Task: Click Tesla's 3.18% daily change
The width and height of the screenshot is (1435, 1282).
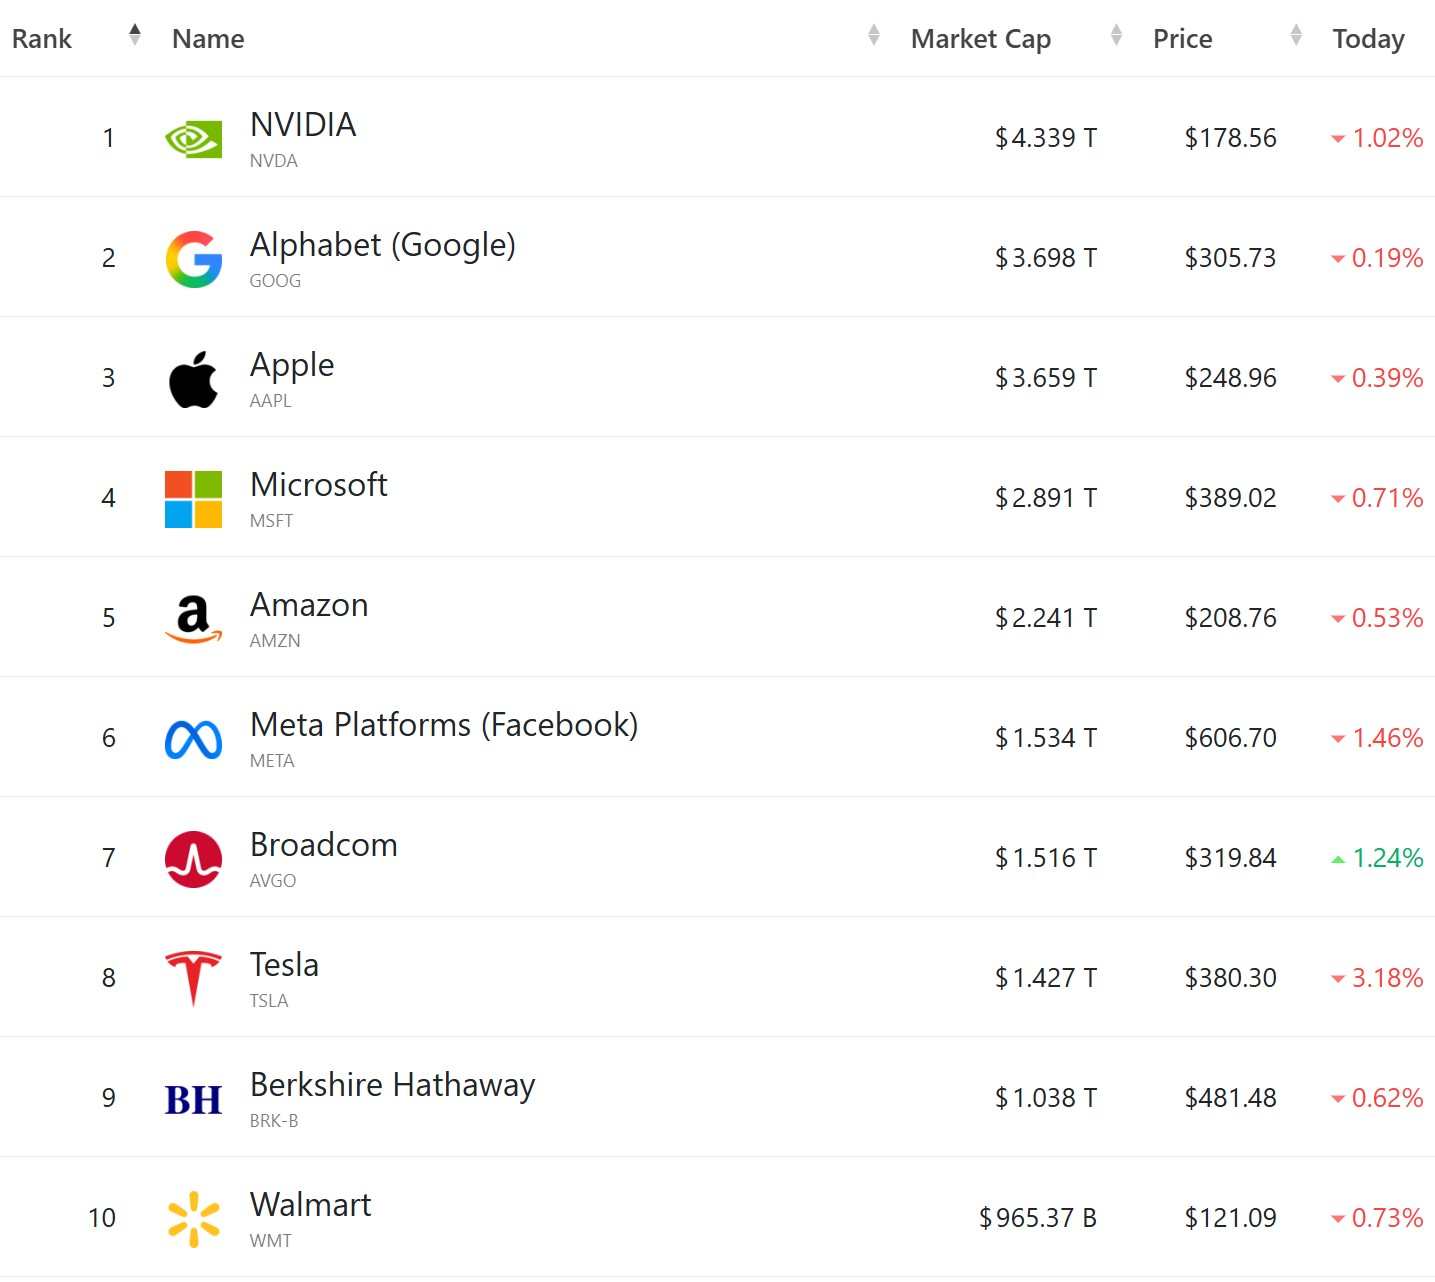Action: [x=1387, y=978]
